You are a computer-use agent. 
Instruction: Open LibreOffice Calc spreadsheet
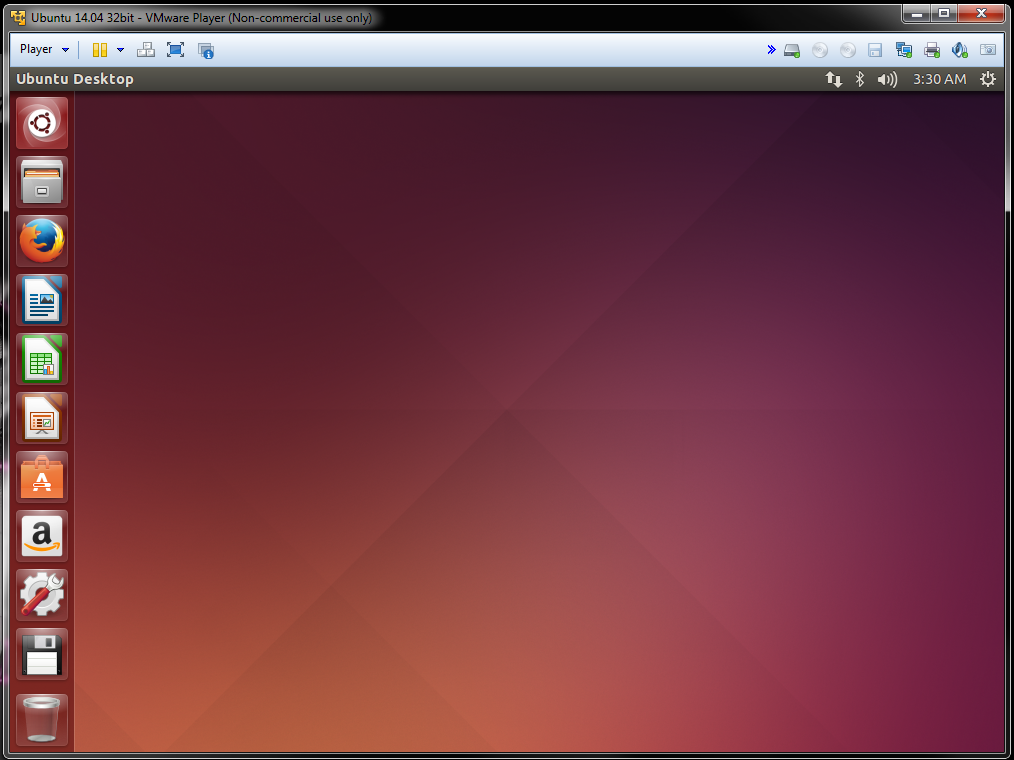[x=42, y=358]
